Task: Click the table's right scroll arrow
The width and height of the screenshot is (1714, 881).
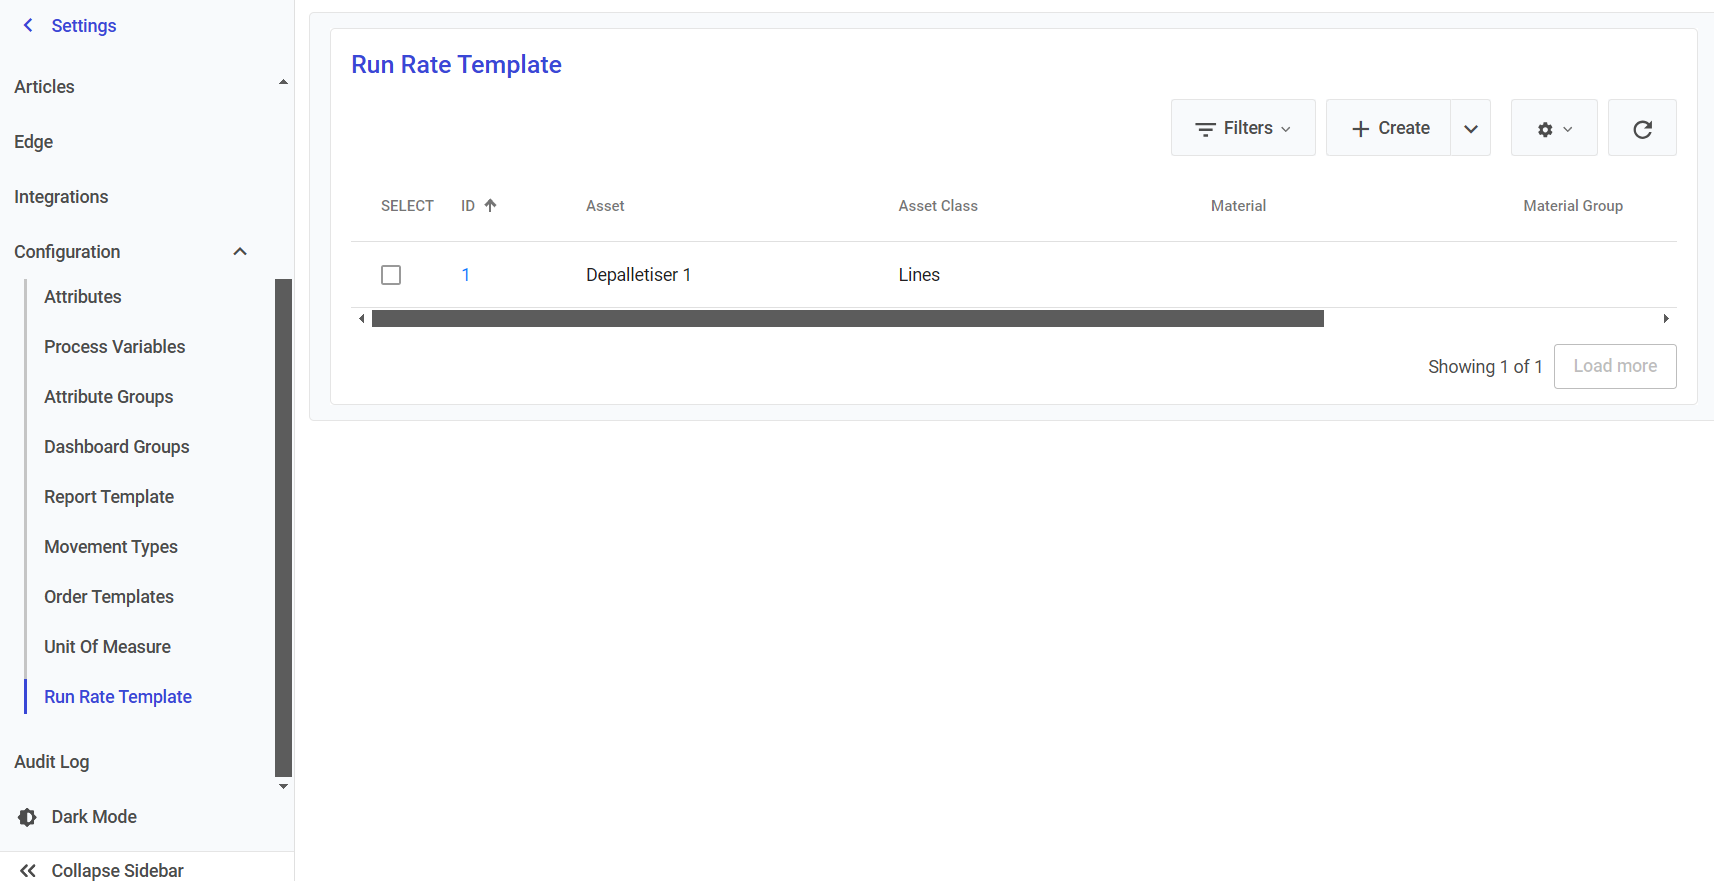Action: [x=1665, y=319]
